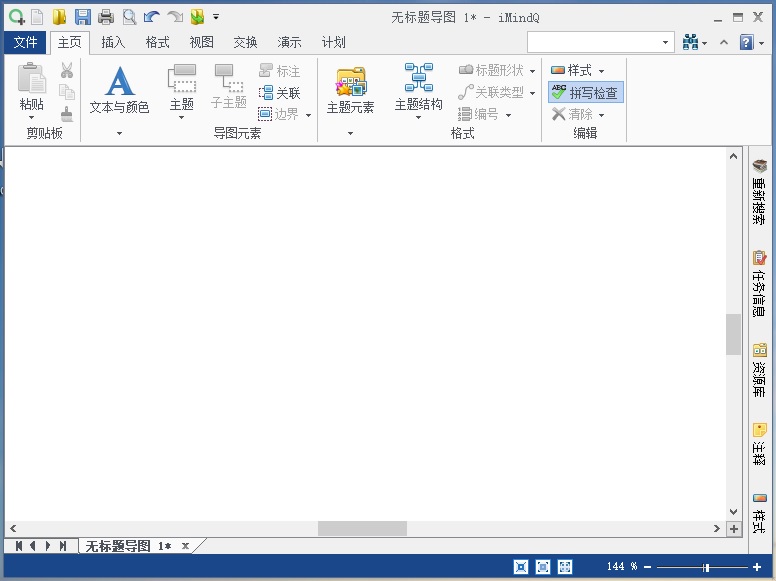Viewport: 776px width, 581px height.
Task: Click the undo arrow icon
Action: 151,17
